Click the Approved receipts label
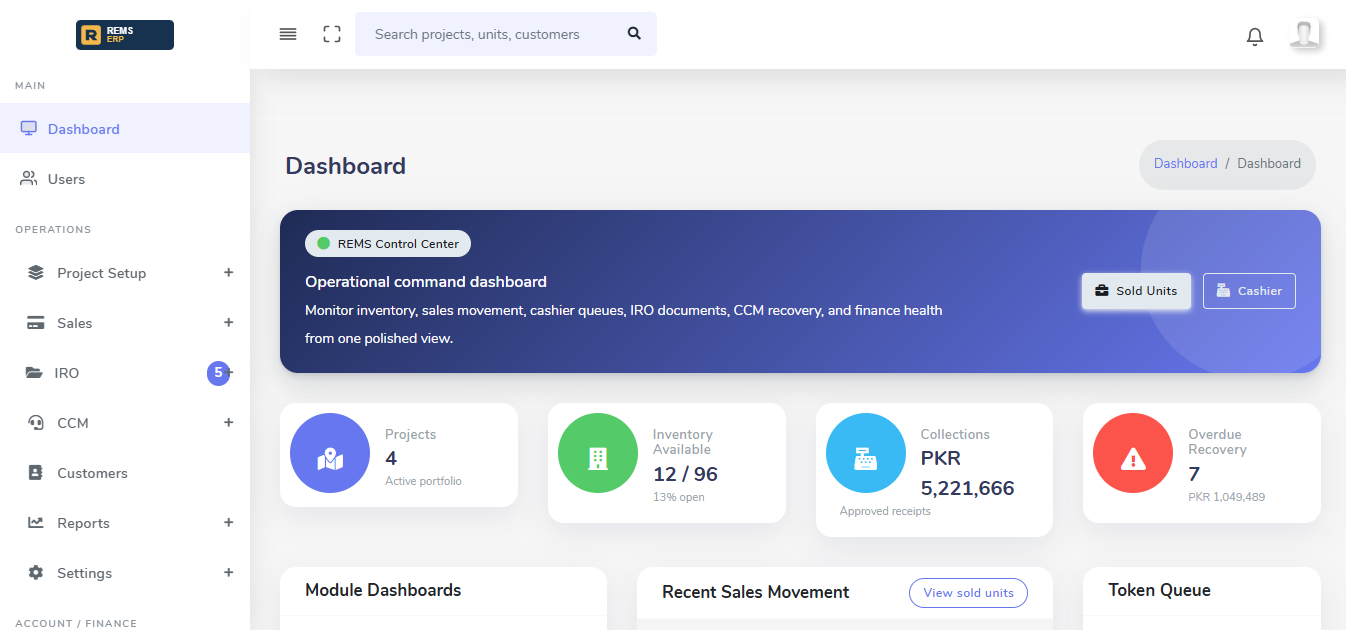1346x630 pixels. pyautogui.click(x=885, y=511)
